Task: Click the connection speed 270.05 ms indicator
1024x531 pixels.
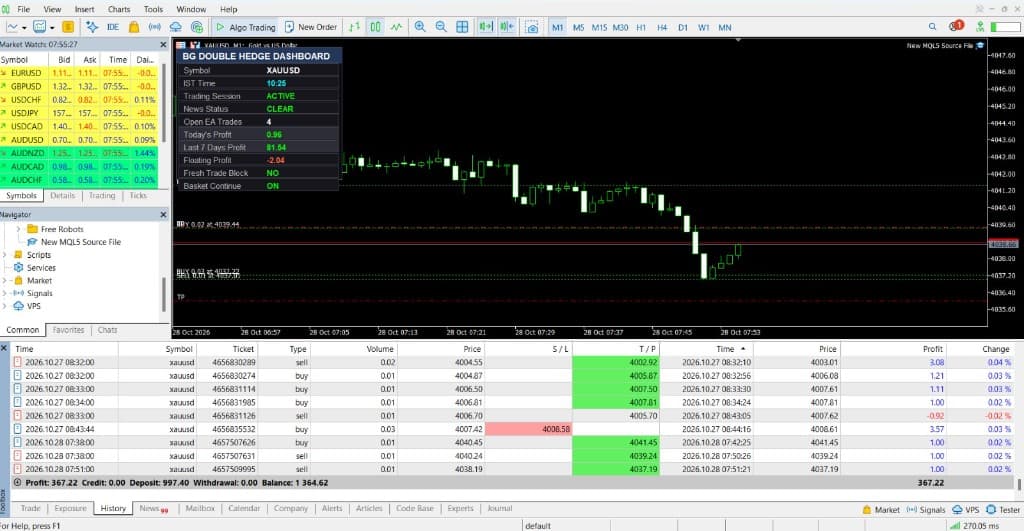Action: click(x=975, y=525)
